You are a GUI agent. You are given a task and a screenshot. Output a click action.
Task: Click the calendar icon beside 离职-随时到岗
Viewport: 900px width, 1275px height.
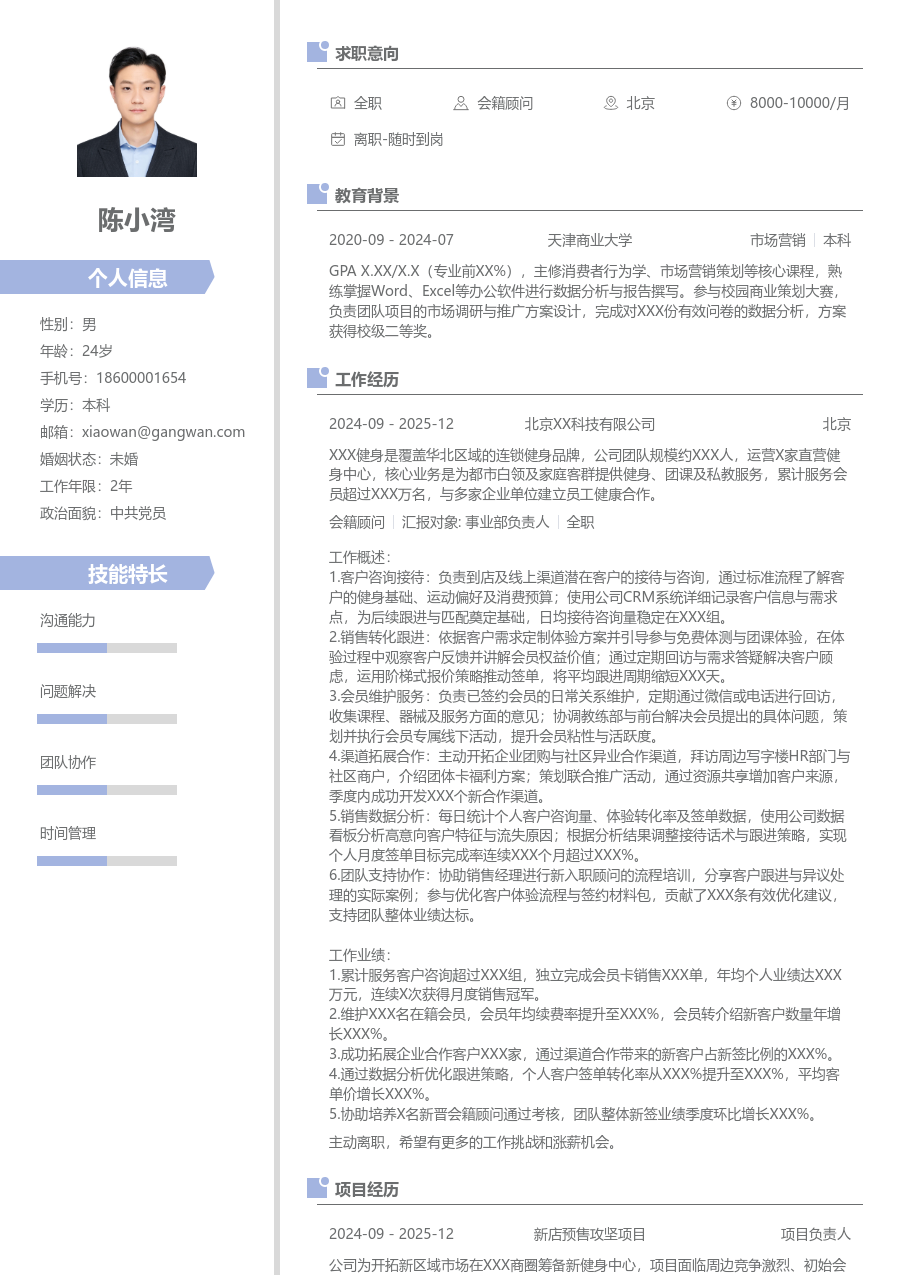(x=337, y=140)
